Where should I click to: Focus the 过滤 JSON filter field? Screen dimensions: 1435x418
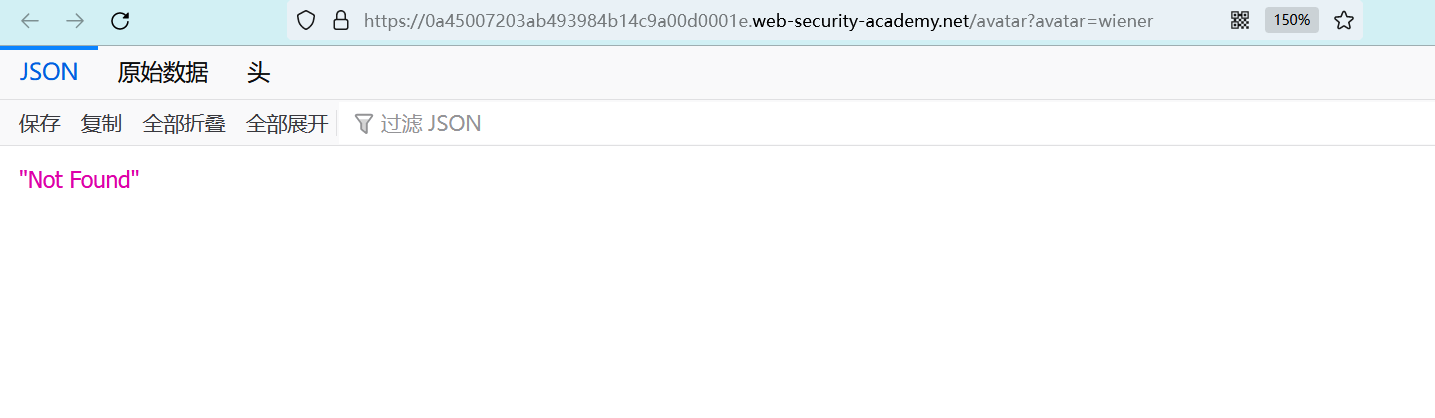coord(430,124)
